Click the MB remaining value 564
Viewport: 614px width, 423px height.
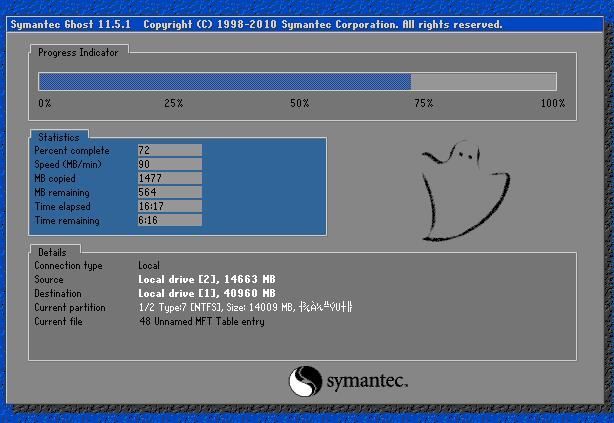(169, 192)
